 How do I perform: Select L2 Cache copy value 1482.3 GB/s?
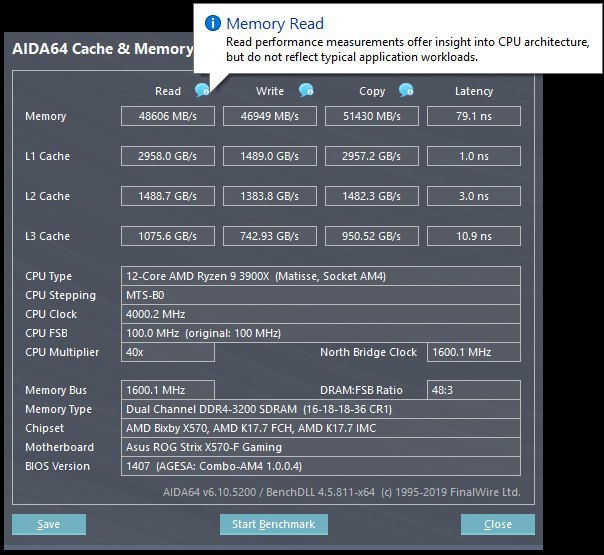click(x=372, y=196)
